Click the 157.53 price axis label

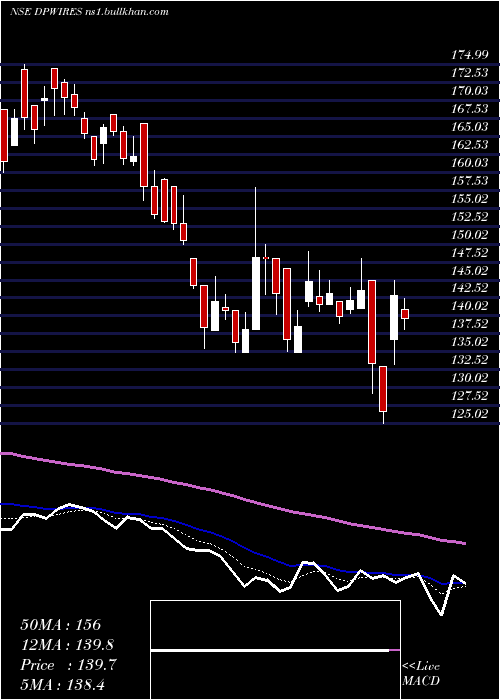470,181
